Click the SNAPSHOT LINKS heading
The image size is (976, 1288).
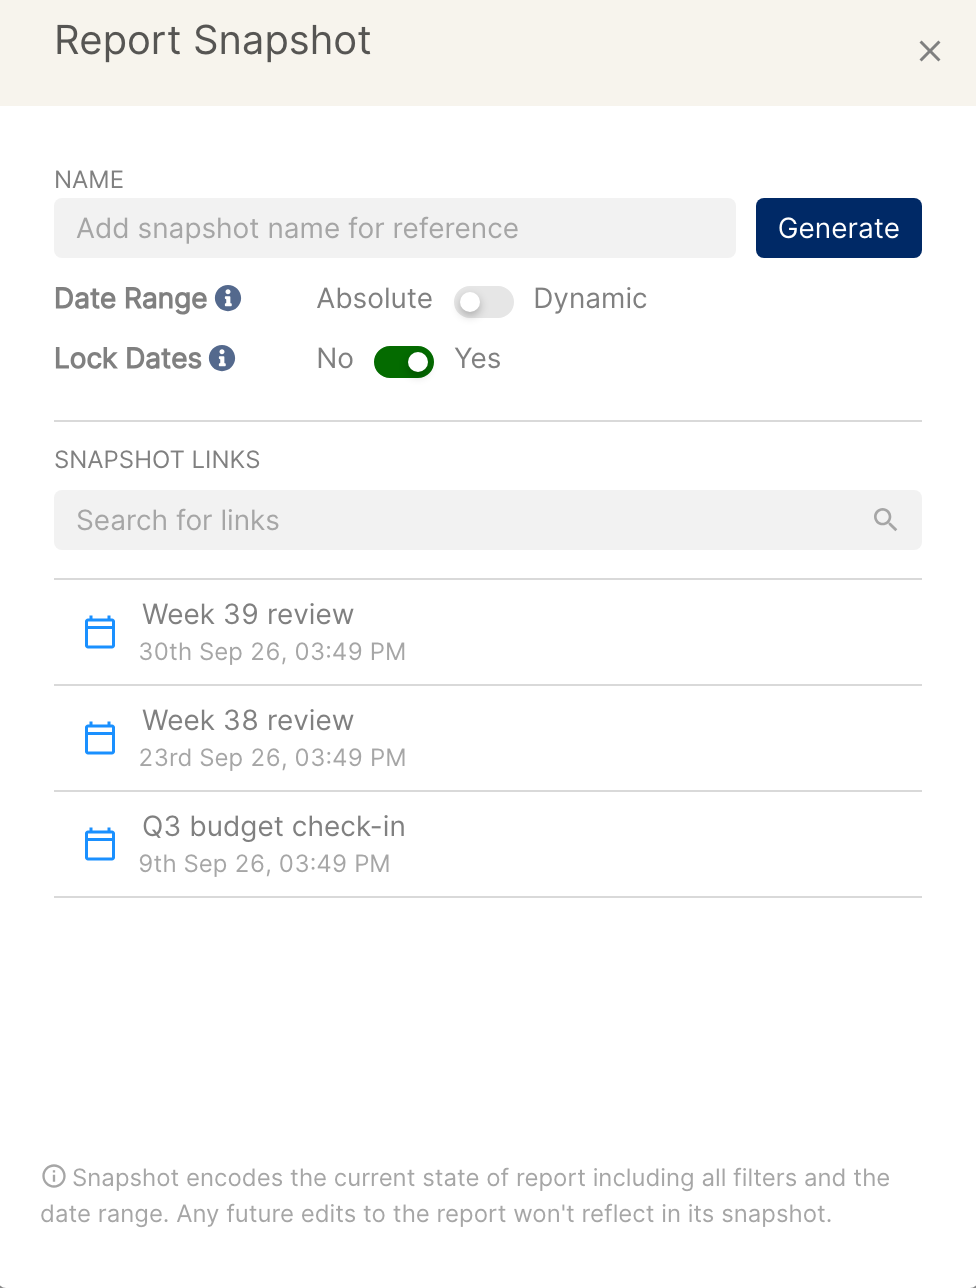[x=157, y=460]
